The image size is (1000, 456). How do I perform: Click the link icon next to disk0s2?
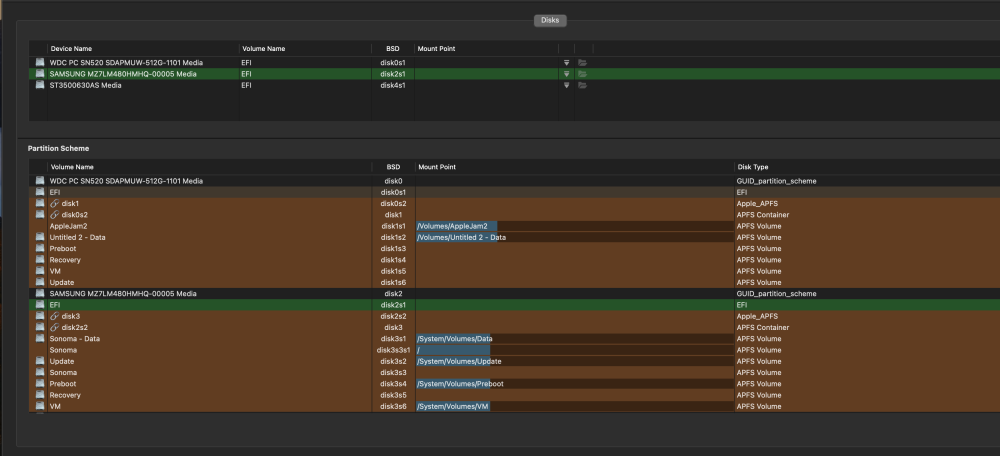point(54,215)
